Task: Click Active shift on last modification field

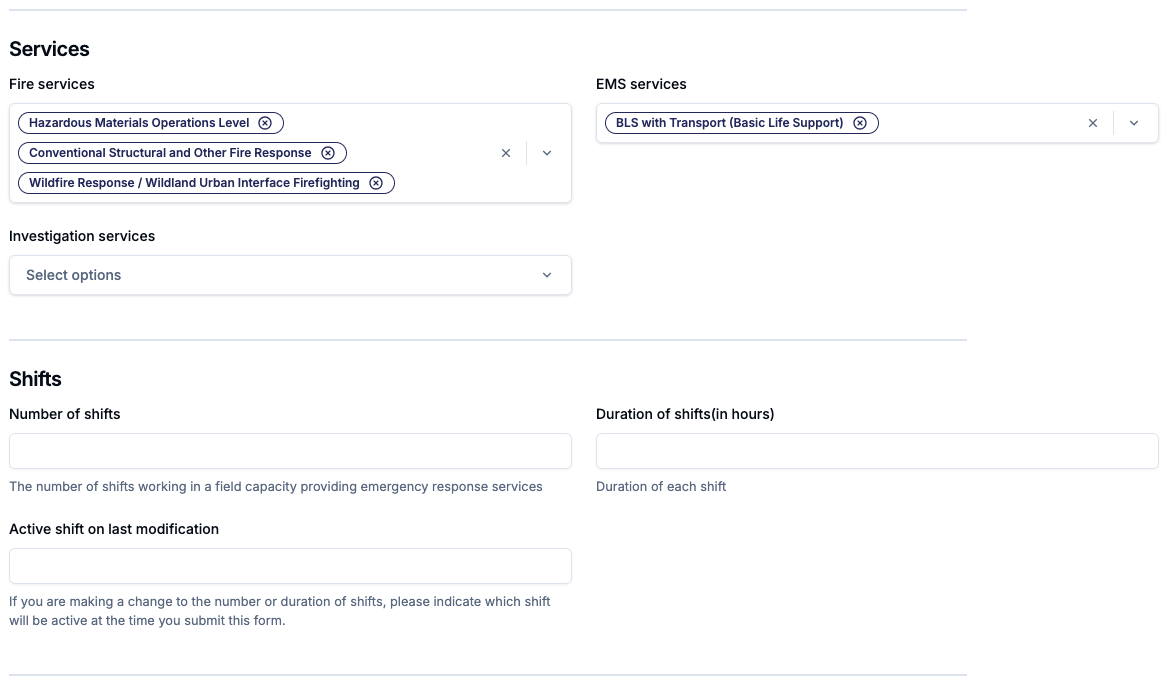Action: (290, 566)
